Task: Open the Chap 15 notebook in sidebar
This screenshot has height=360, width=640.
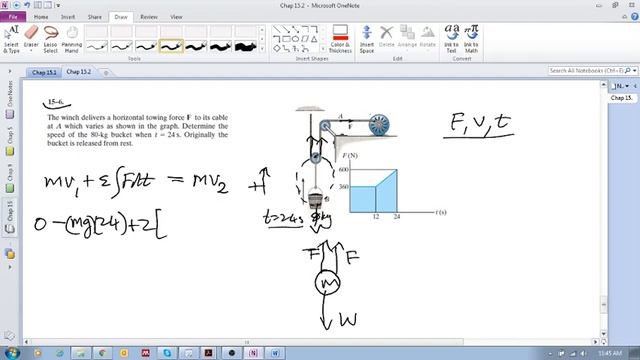Action: coord(9,217)
